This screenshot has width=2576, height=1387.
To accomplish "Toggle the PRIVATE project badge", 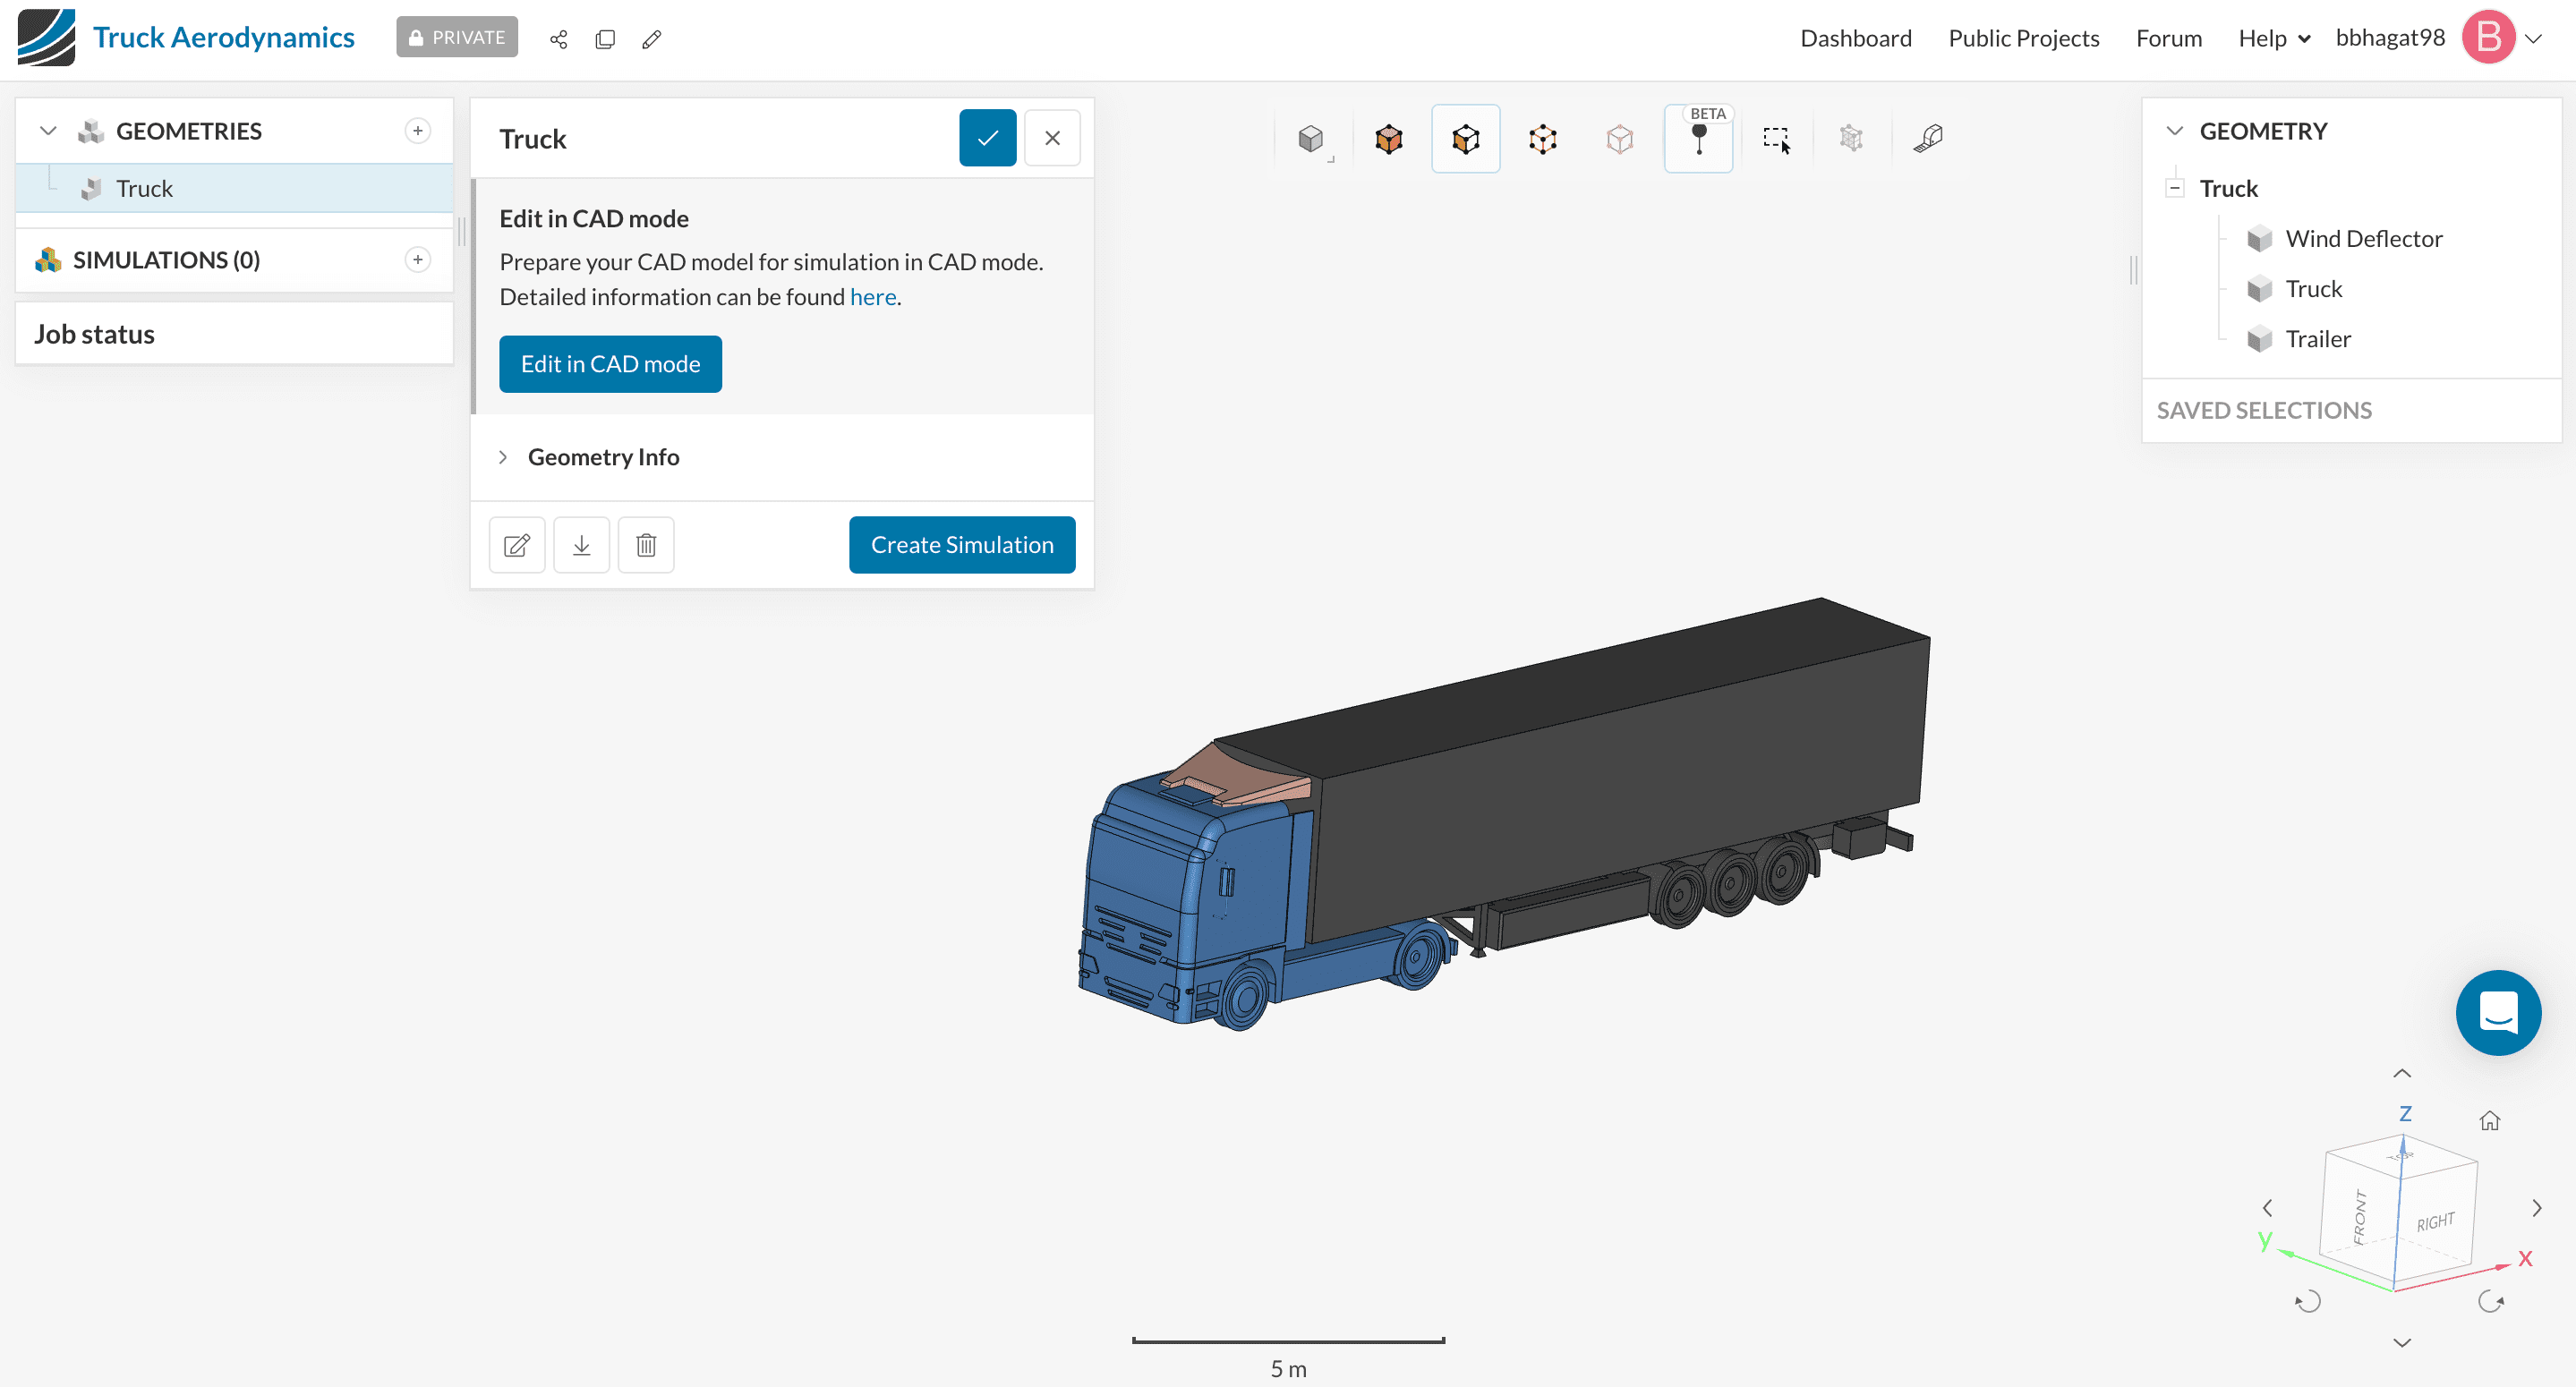I will (457, 38).
